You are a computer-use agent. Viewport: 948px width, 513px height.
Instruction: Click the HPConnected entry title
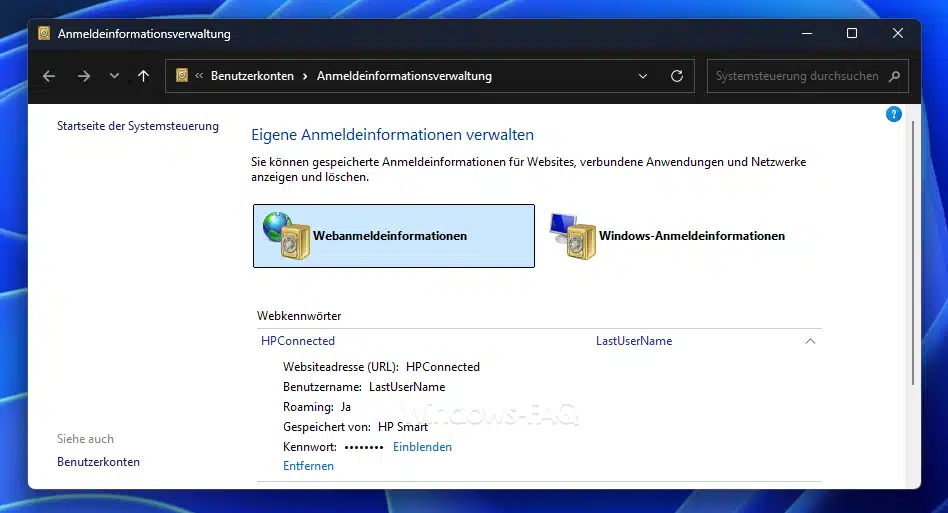tap(298, 341)
